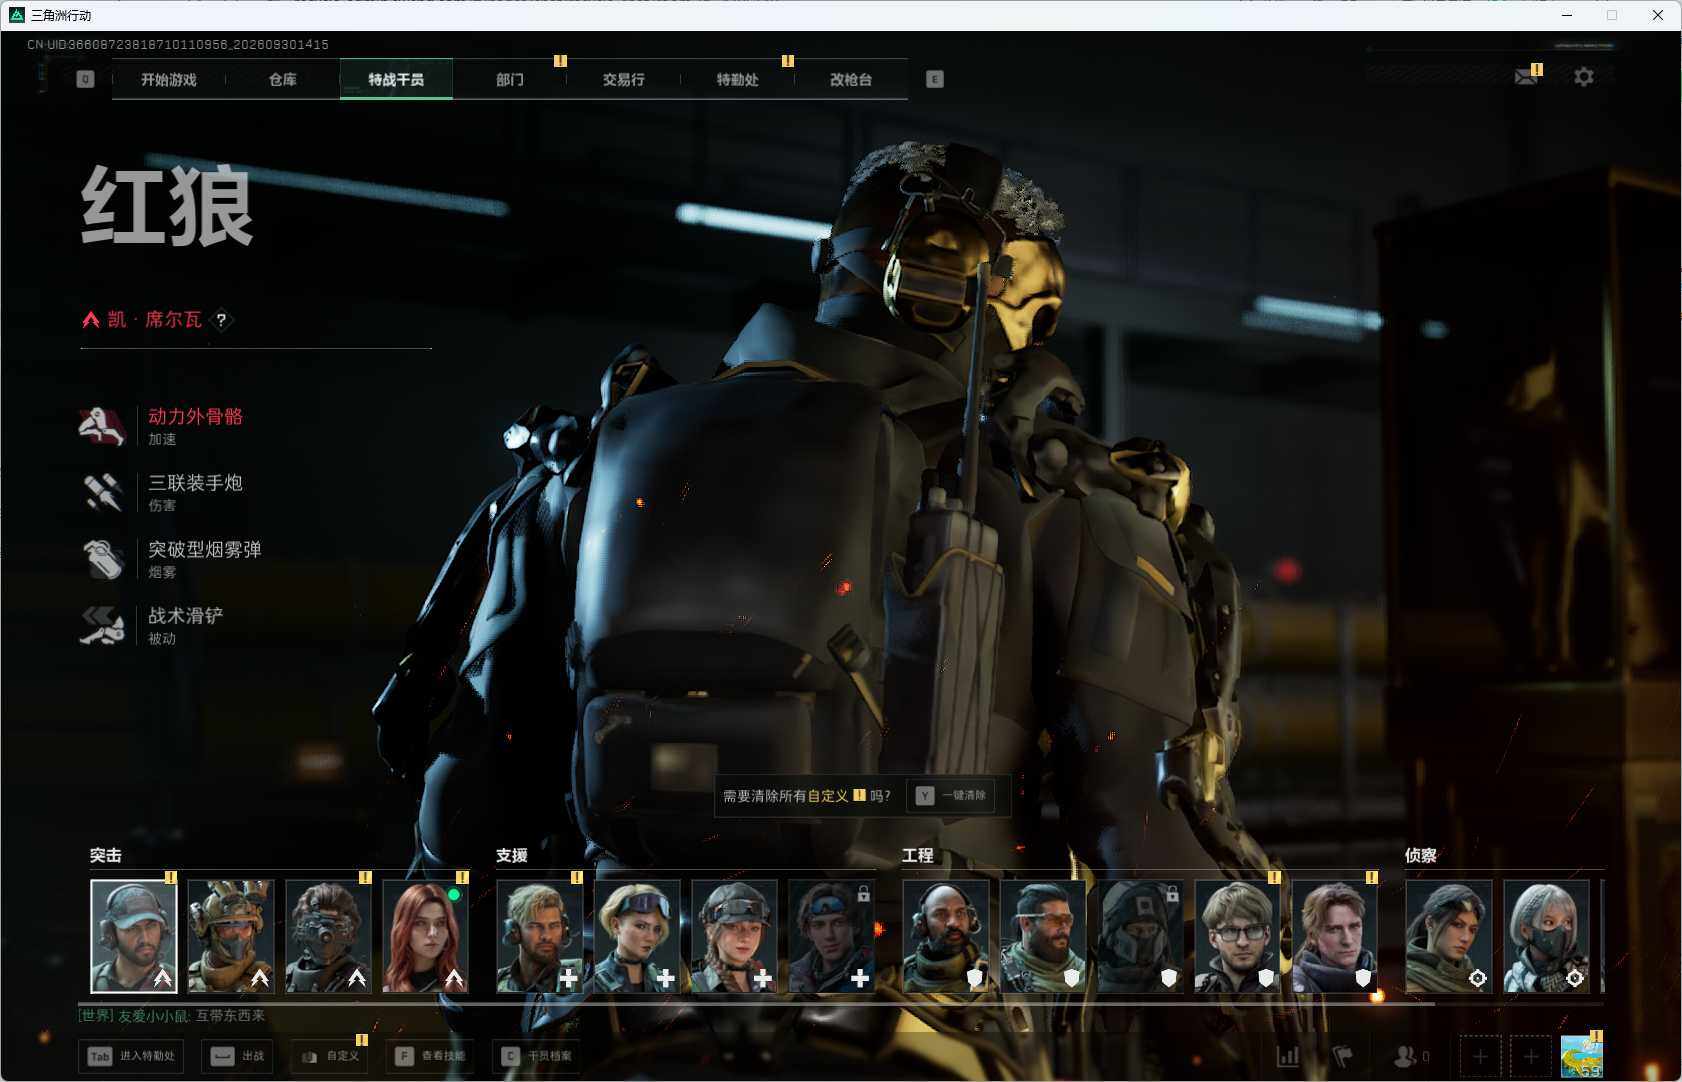Open the 开始游戏 tab
This screenshot has width=1682, height=1082.
click(x=169, y=80)
